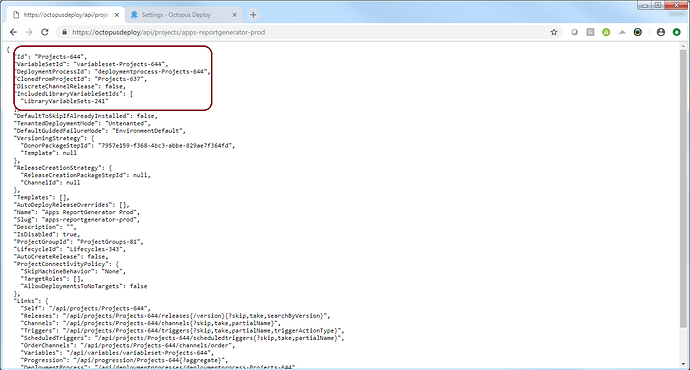Screen dimensions: 690x370
Task: Click the "IsDisabled": true line
Action: coord(48,234)
